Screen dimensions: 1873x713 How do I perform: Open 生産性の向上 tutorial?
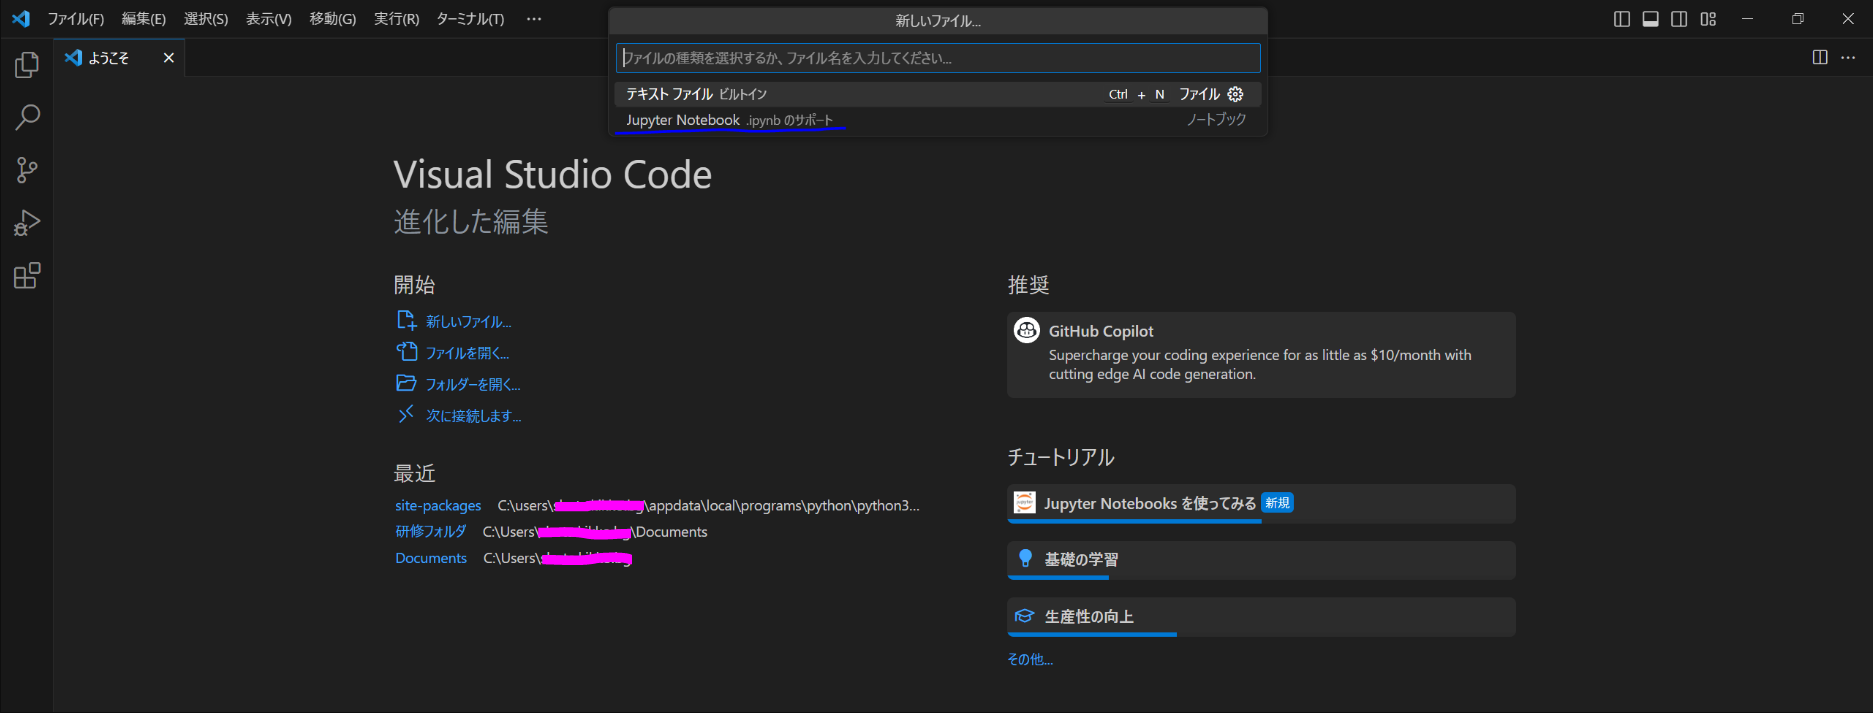point(1261,617)
